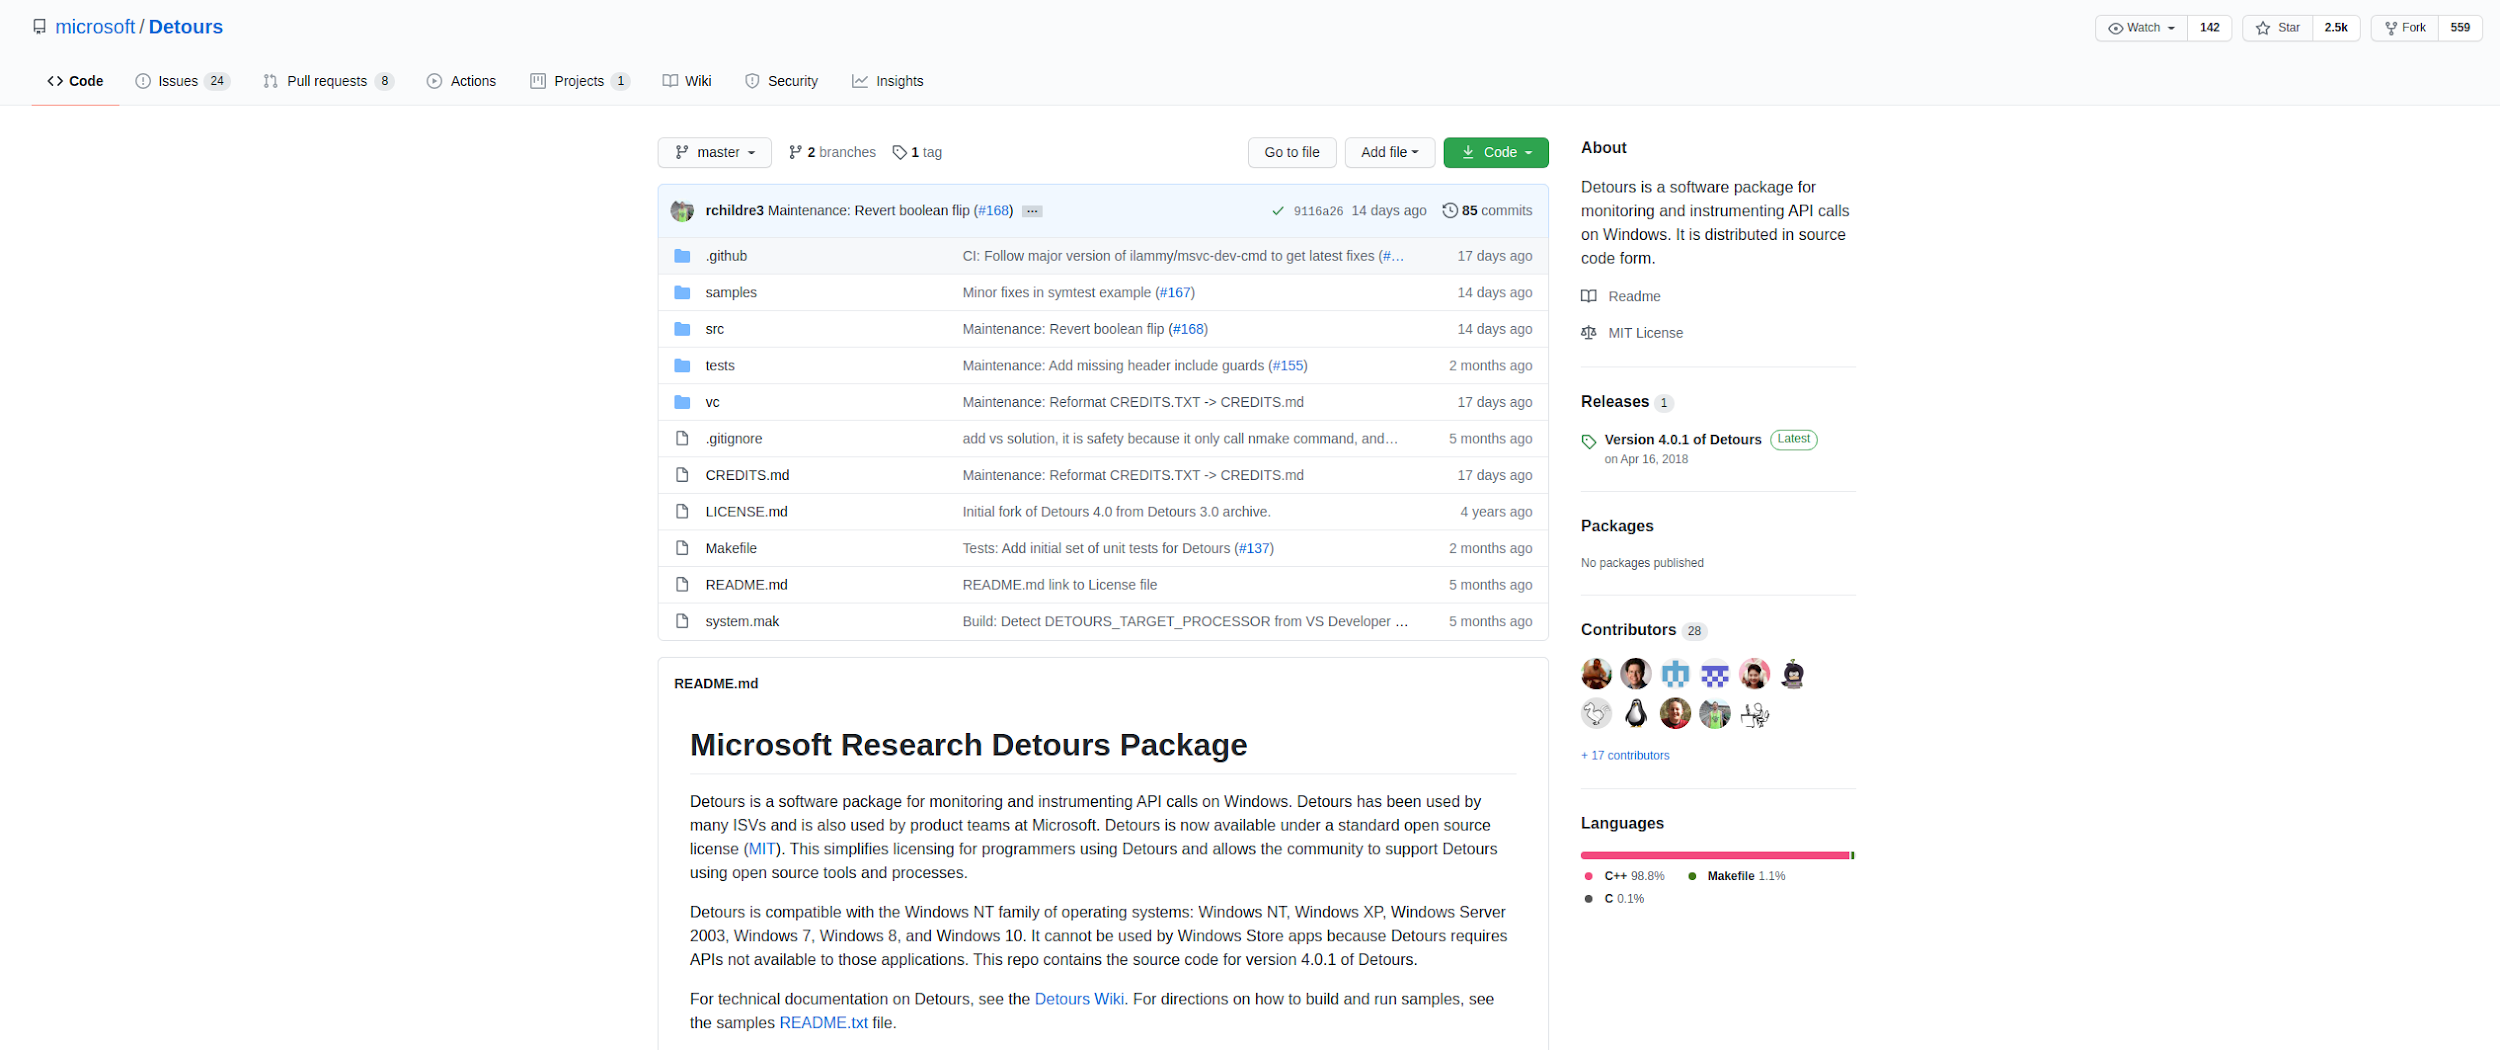
Task: Show the + 17 contributors link
Action: coord(1625,756)
